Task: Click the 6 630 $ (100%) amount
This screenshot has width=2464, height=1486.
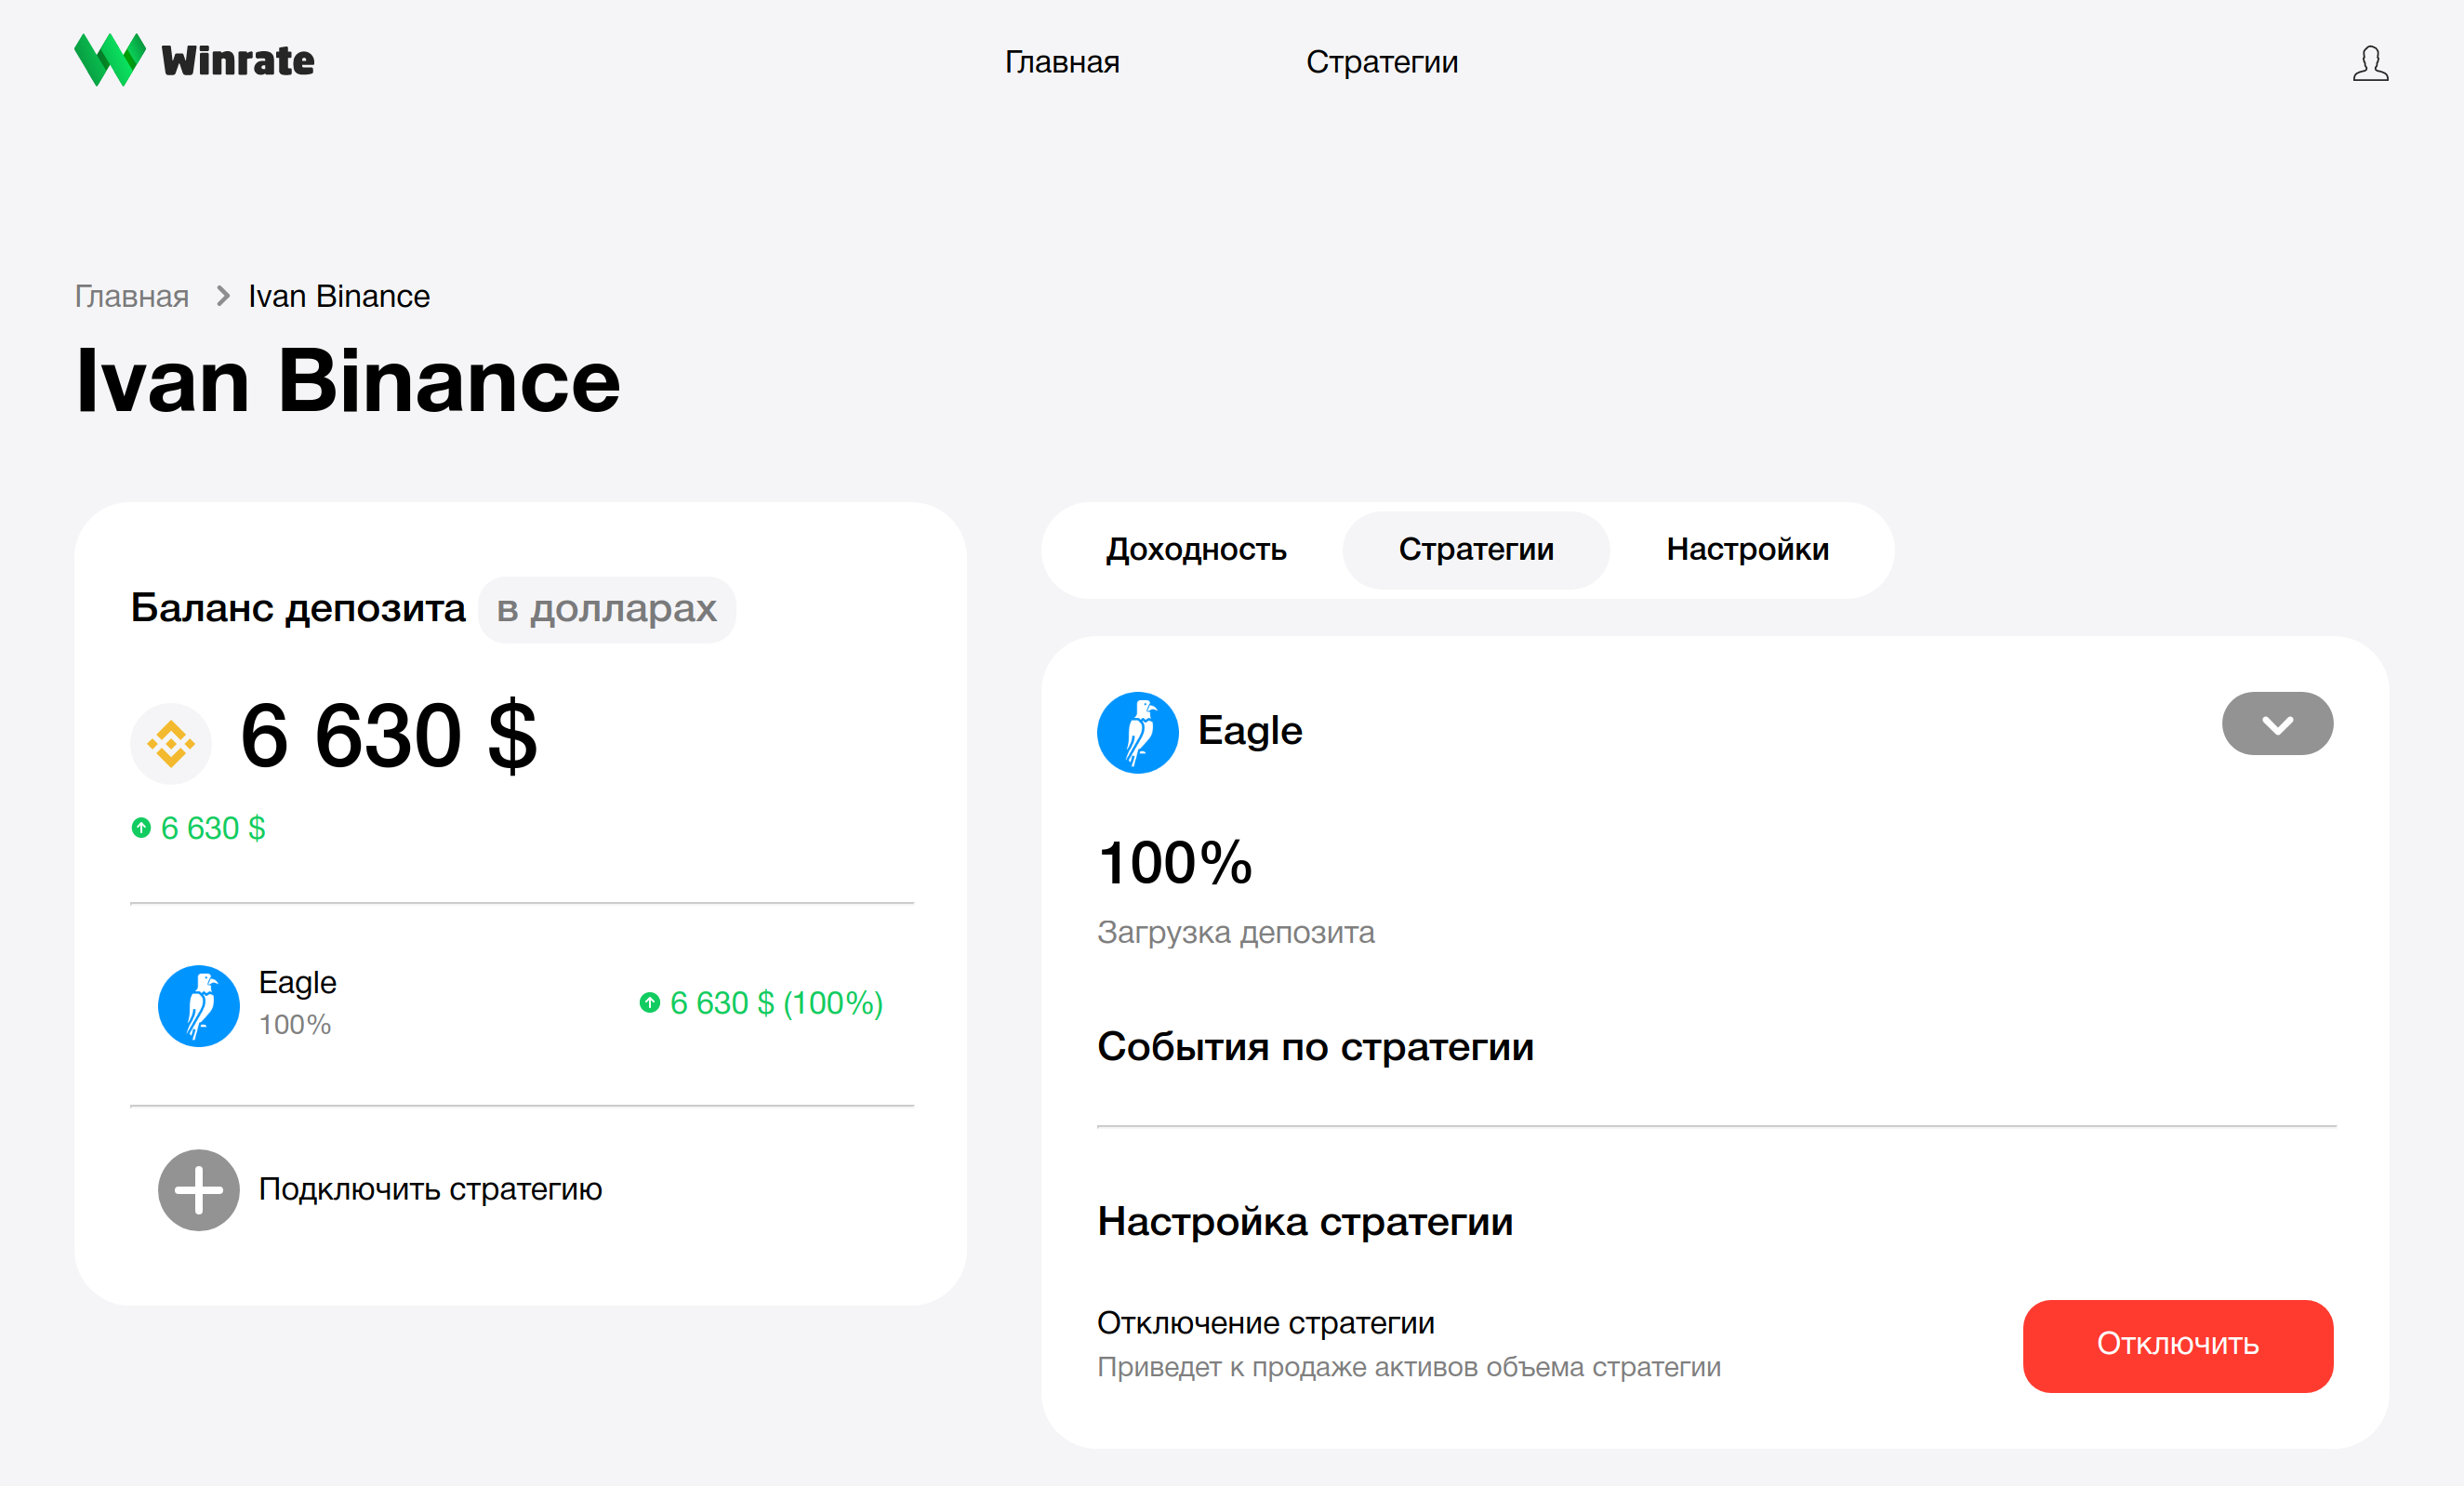Action: [x=776, y=1002]
